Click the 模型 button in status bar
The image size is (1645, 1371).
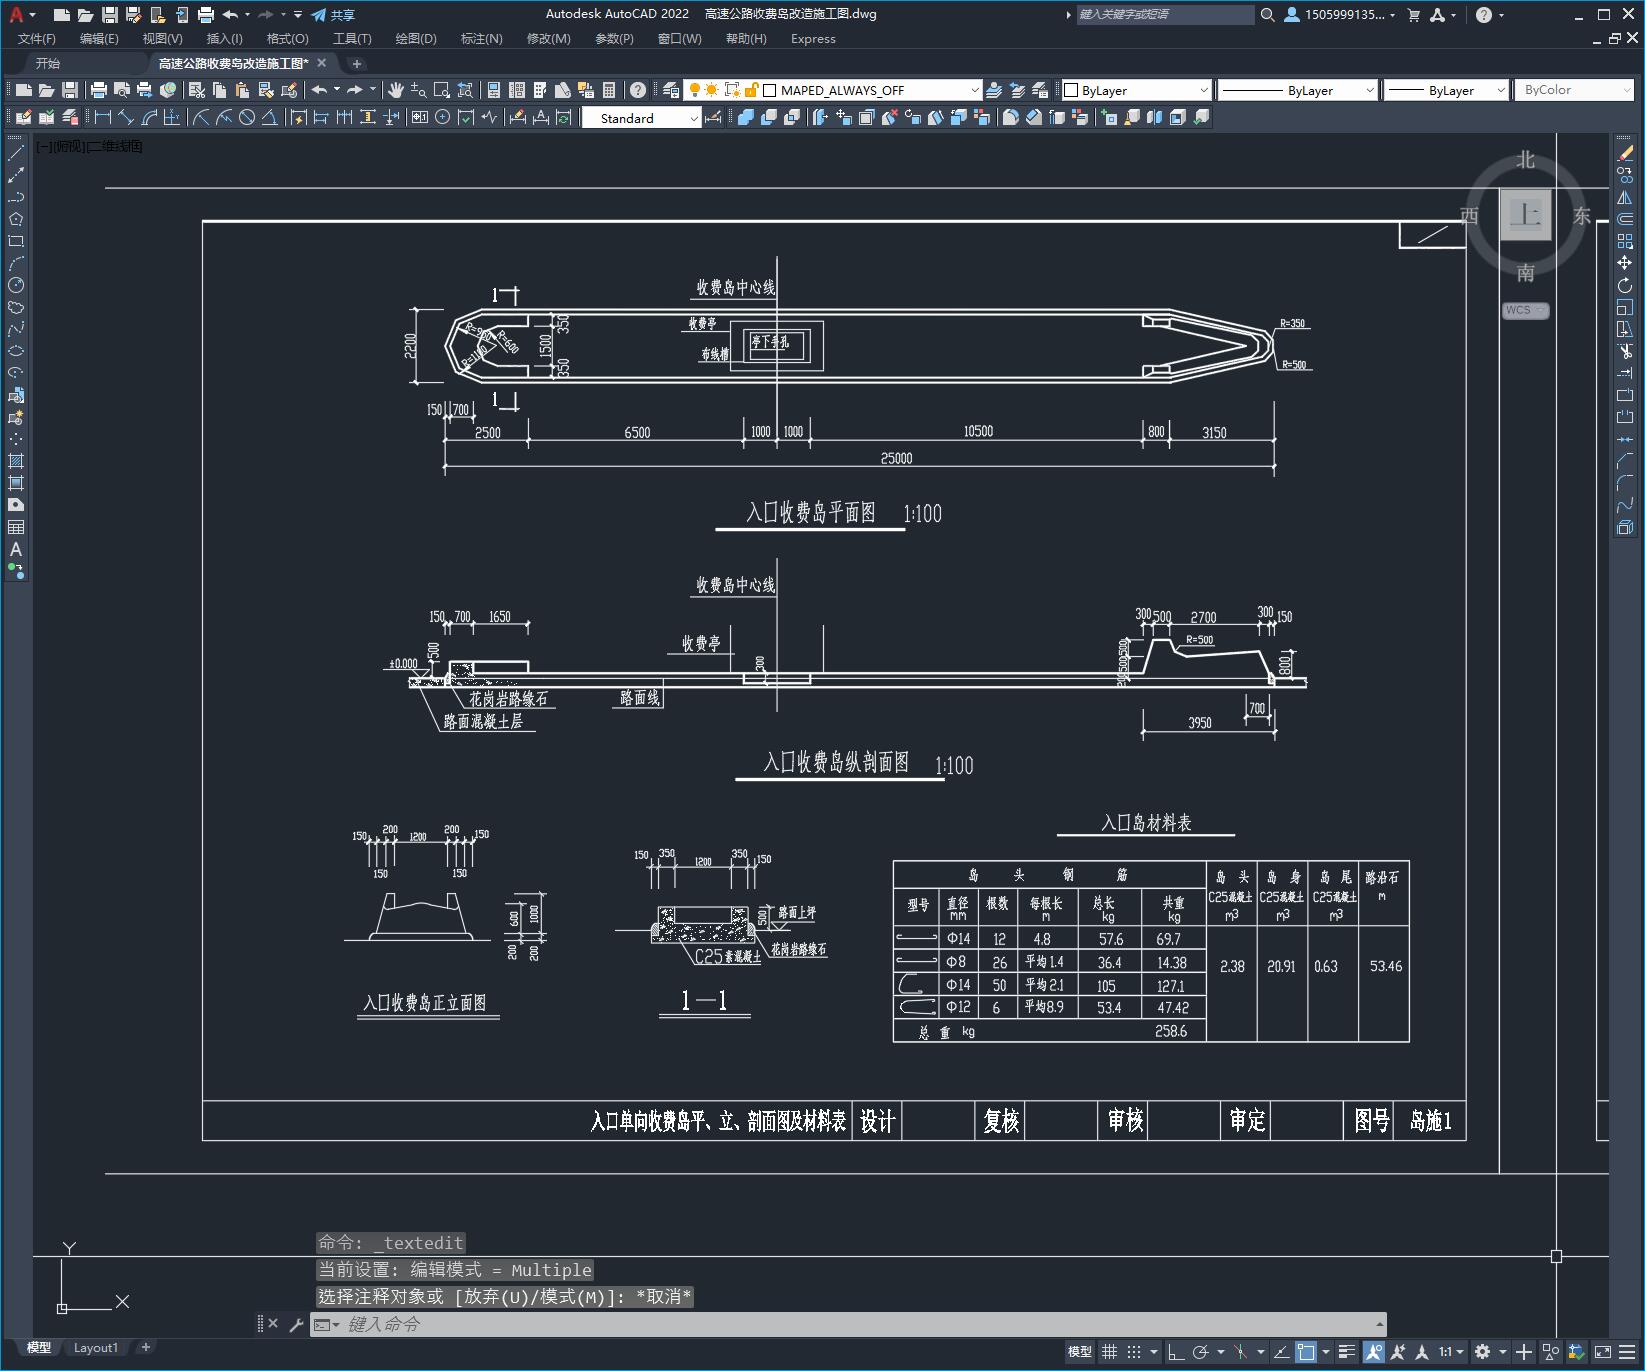click(x=1080, y=1352)
